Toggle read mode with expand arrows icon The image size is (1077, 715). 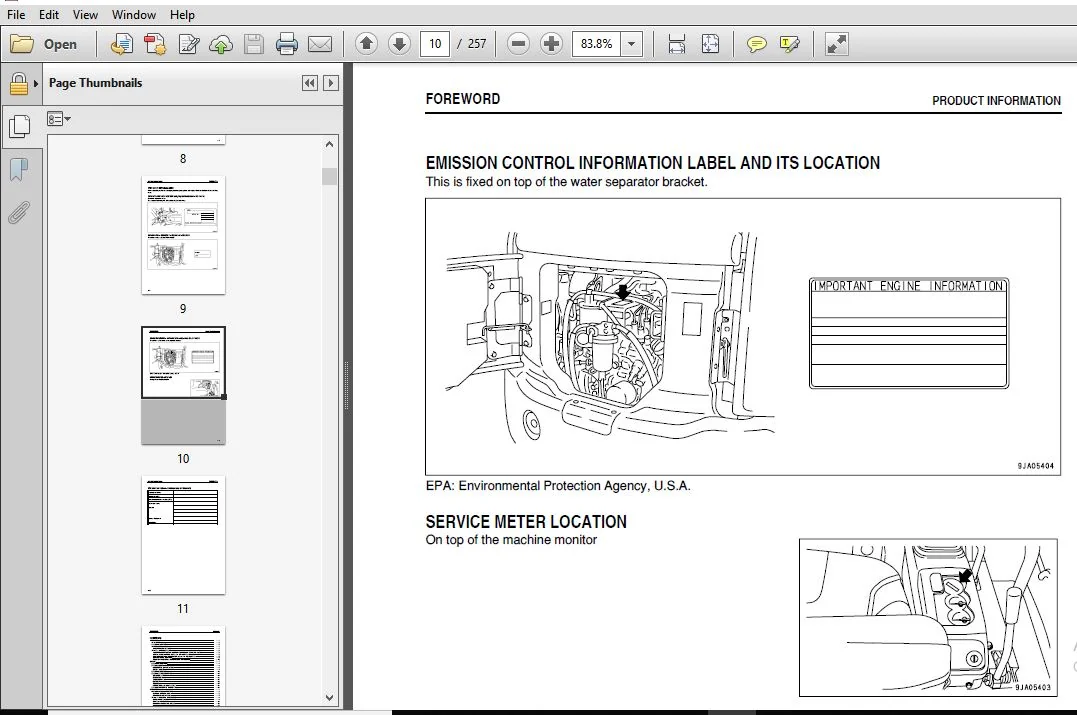836,44
